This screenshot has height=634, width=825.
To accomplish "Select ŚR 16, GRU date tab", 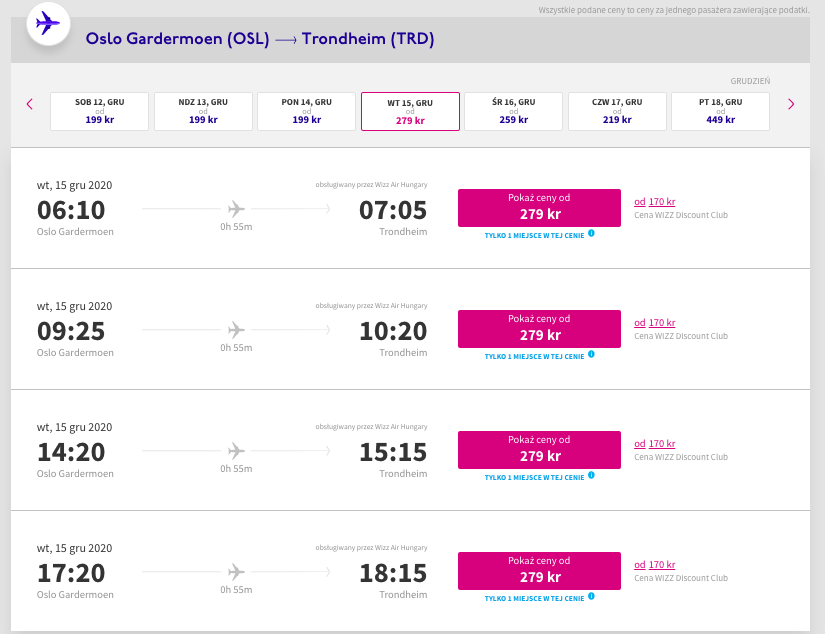I will 514,111.
